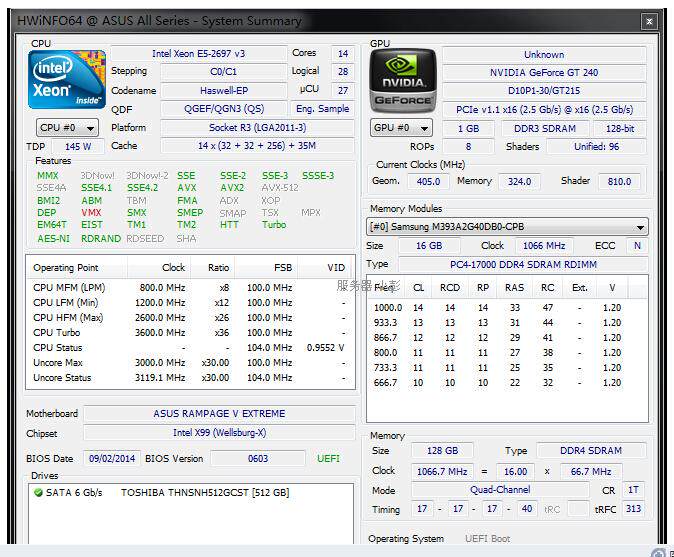Click the Clock column header in CPU table
Image resolution: width=674 pixels, height=557 pixels.
coord(159,268)
